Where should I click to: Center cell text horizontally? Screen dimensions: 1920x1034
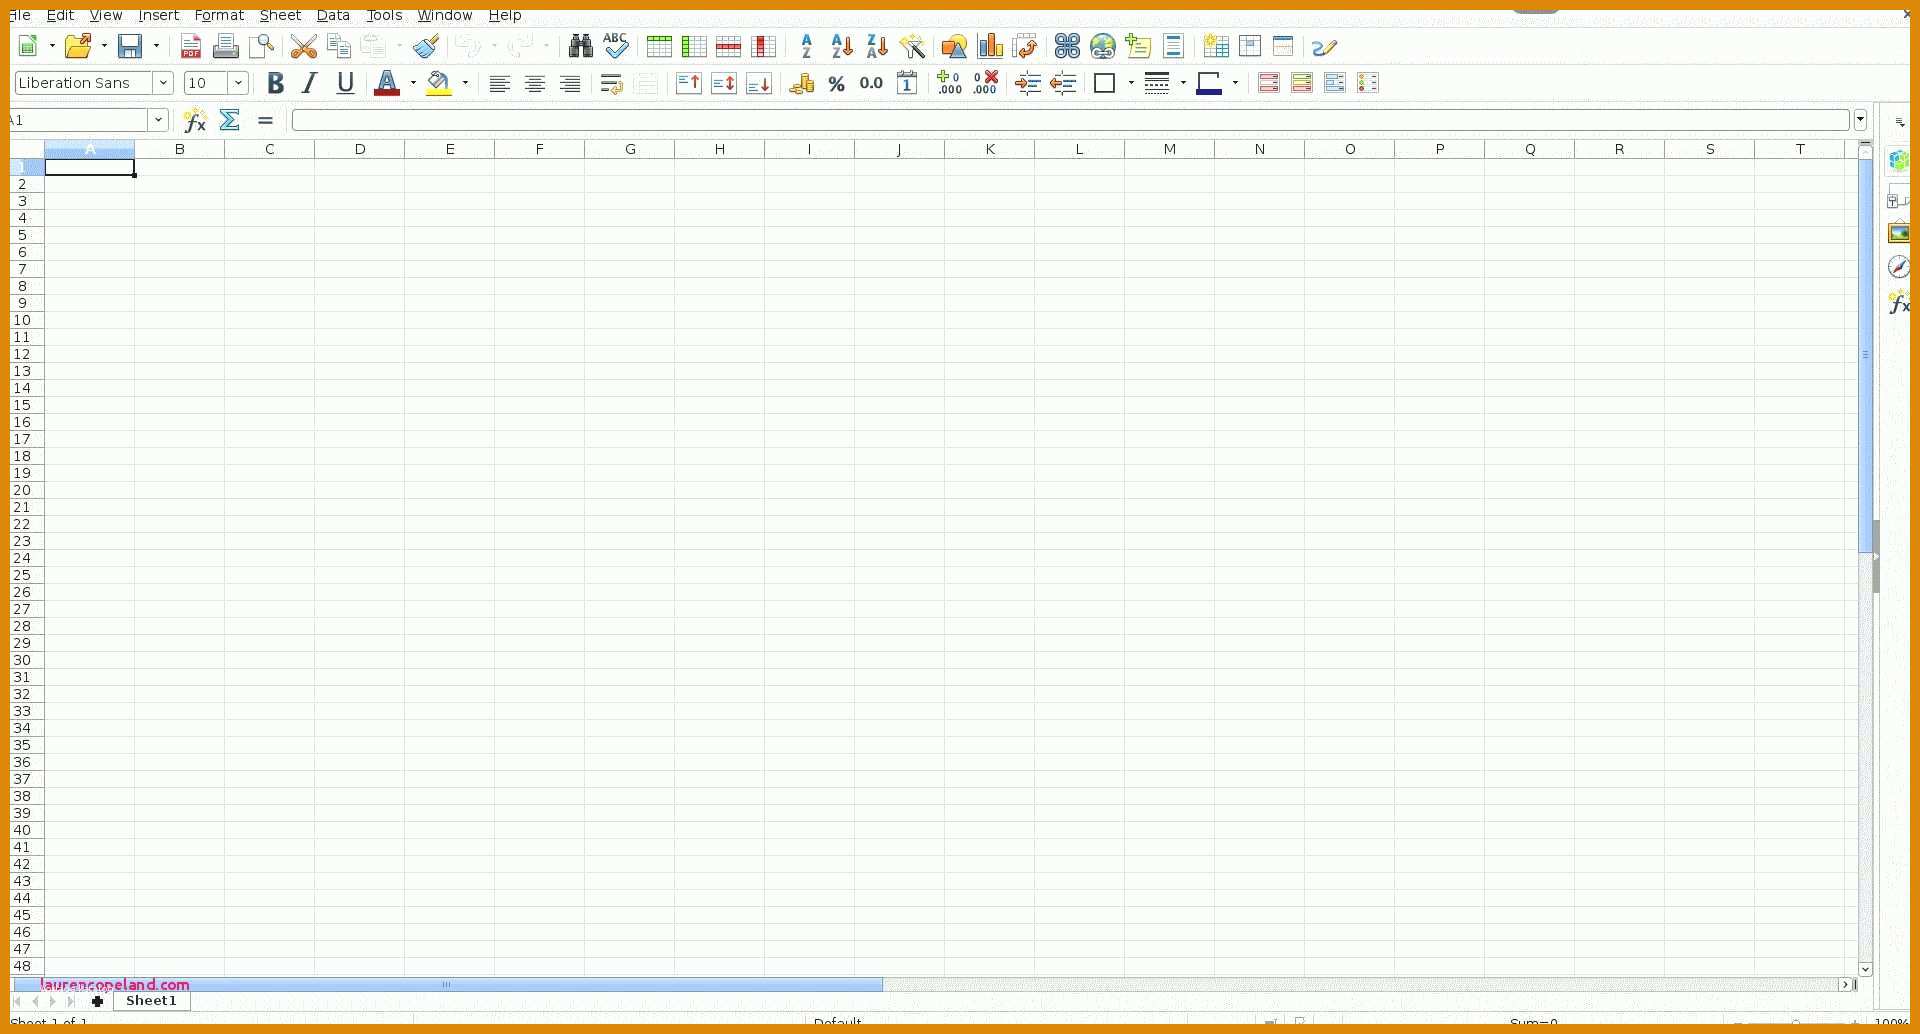point(535,84)
